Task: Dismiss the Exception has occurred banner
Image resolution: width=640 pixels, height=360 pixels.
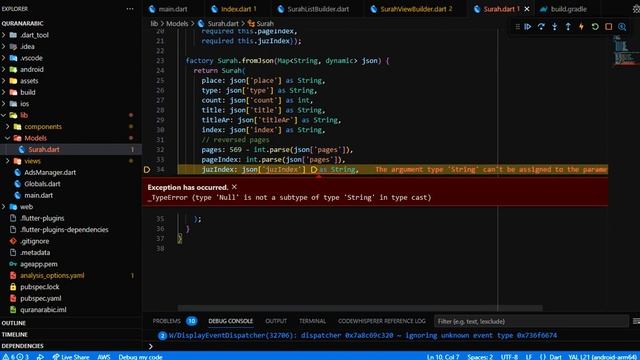Action: tap(234, 187)
